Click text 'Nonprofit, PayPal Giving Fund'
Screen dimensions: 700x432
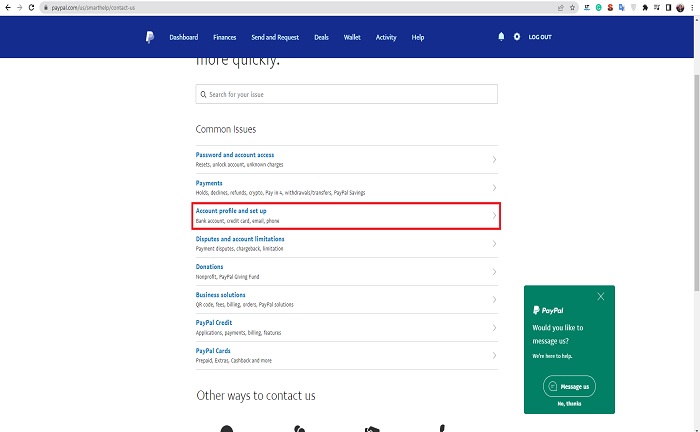pos(227,277)
